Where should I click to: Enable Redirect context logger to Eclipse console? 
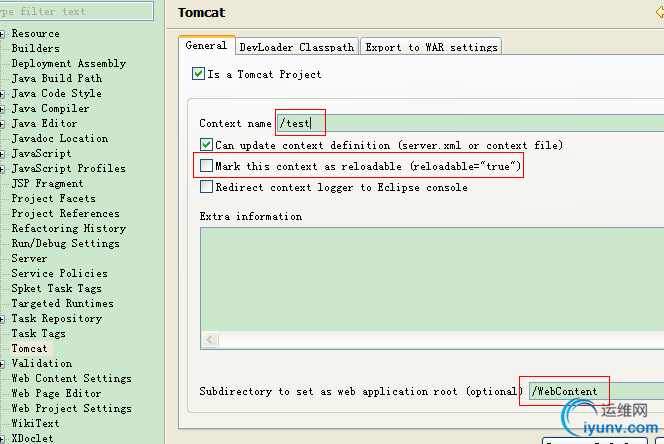[x=206, y=187]
